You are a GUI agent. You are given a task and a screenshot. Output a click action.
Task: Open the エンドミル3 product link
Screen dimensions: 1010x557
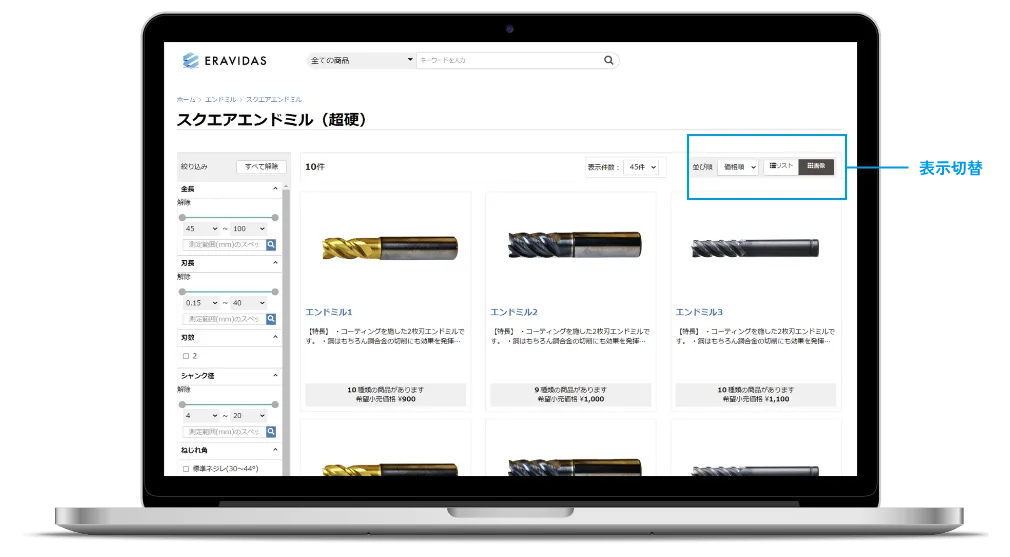699,312
